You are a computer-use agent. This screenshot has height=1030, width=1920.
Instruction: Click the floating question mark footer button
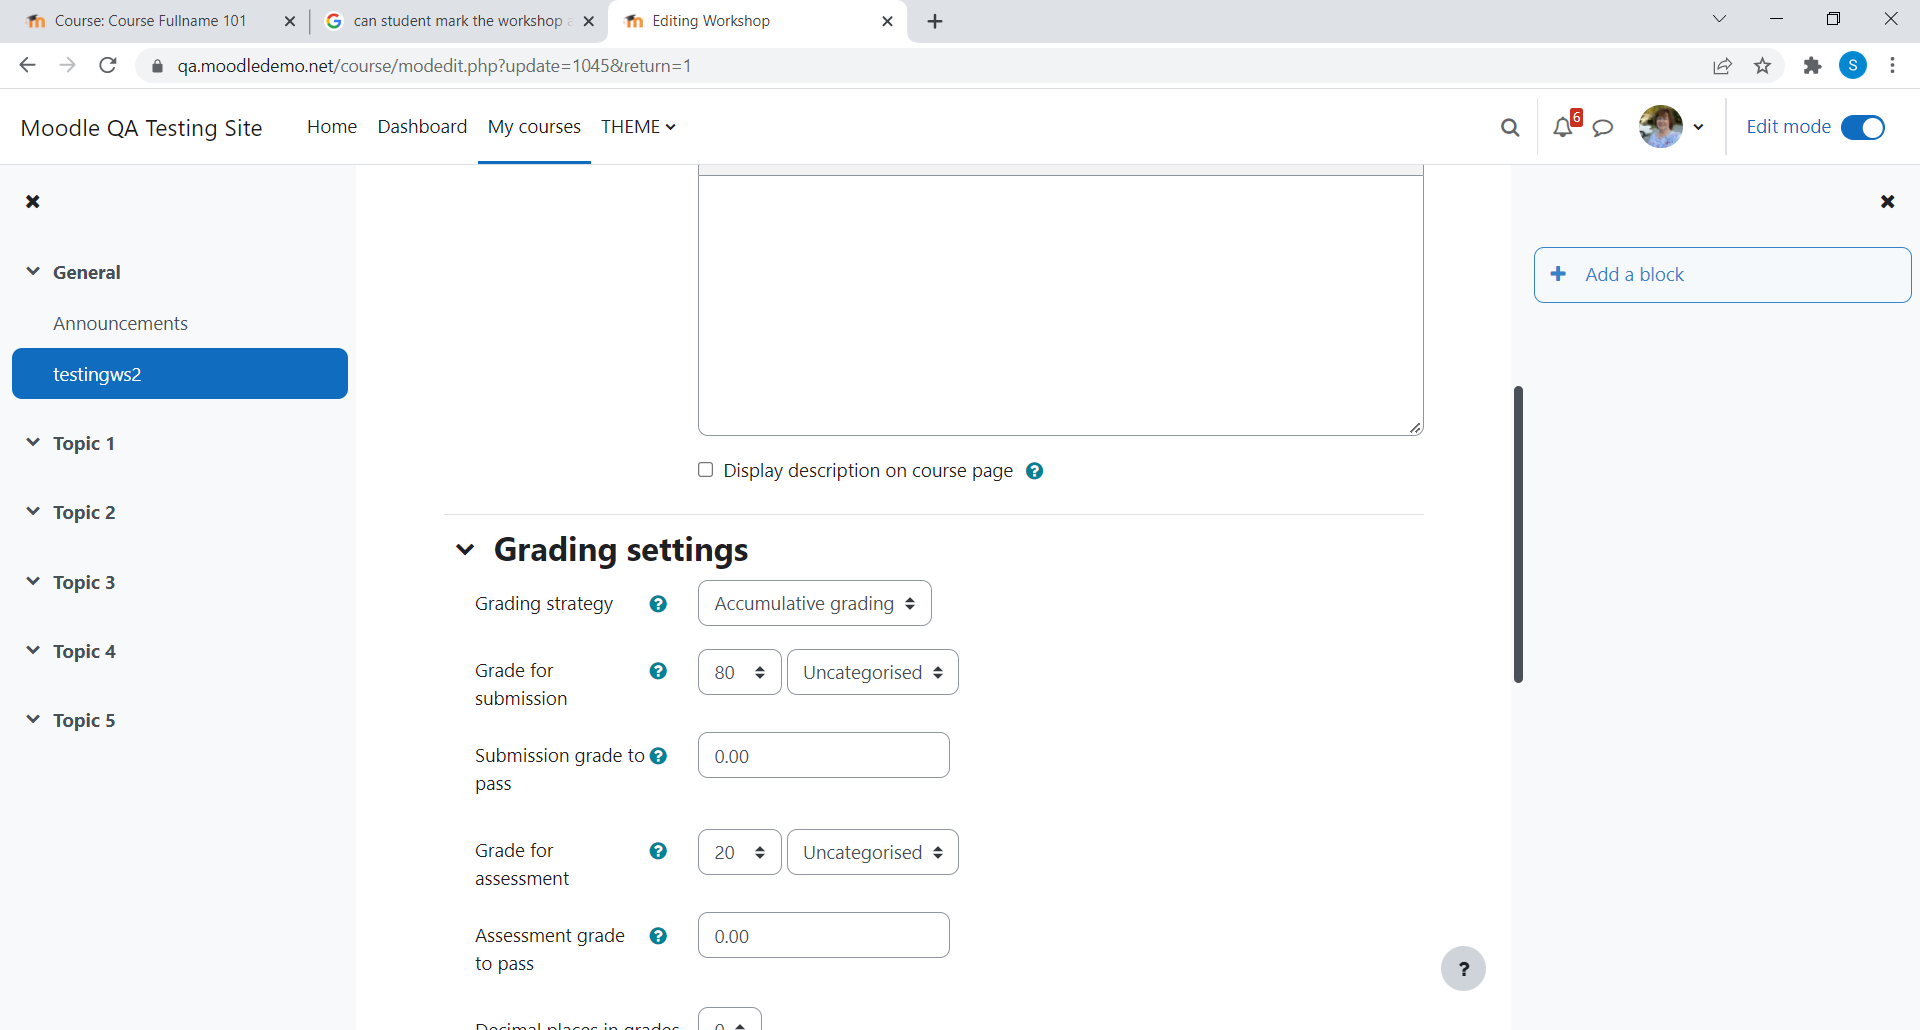click(x=1463, y=968)
